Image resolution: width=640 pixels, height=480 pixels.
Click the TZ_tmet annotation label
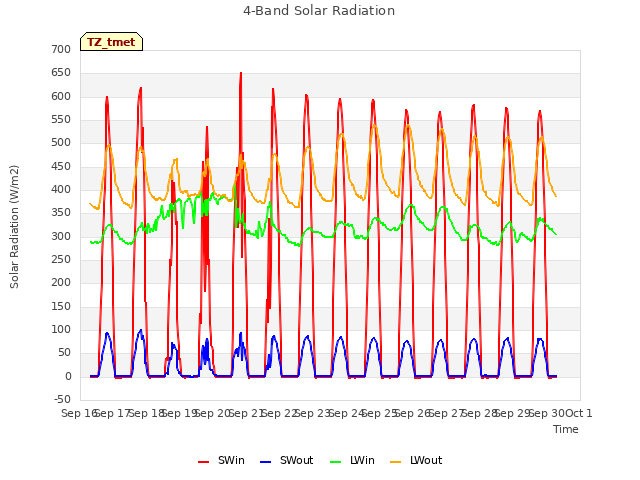[111, 42]
